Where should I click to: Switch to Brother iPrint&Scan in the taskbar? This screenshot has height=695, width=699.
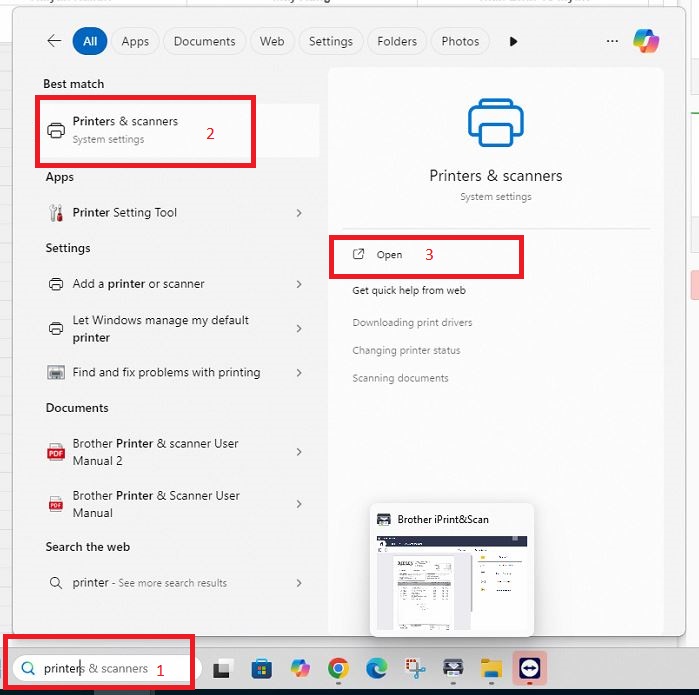tap(453, 669)
